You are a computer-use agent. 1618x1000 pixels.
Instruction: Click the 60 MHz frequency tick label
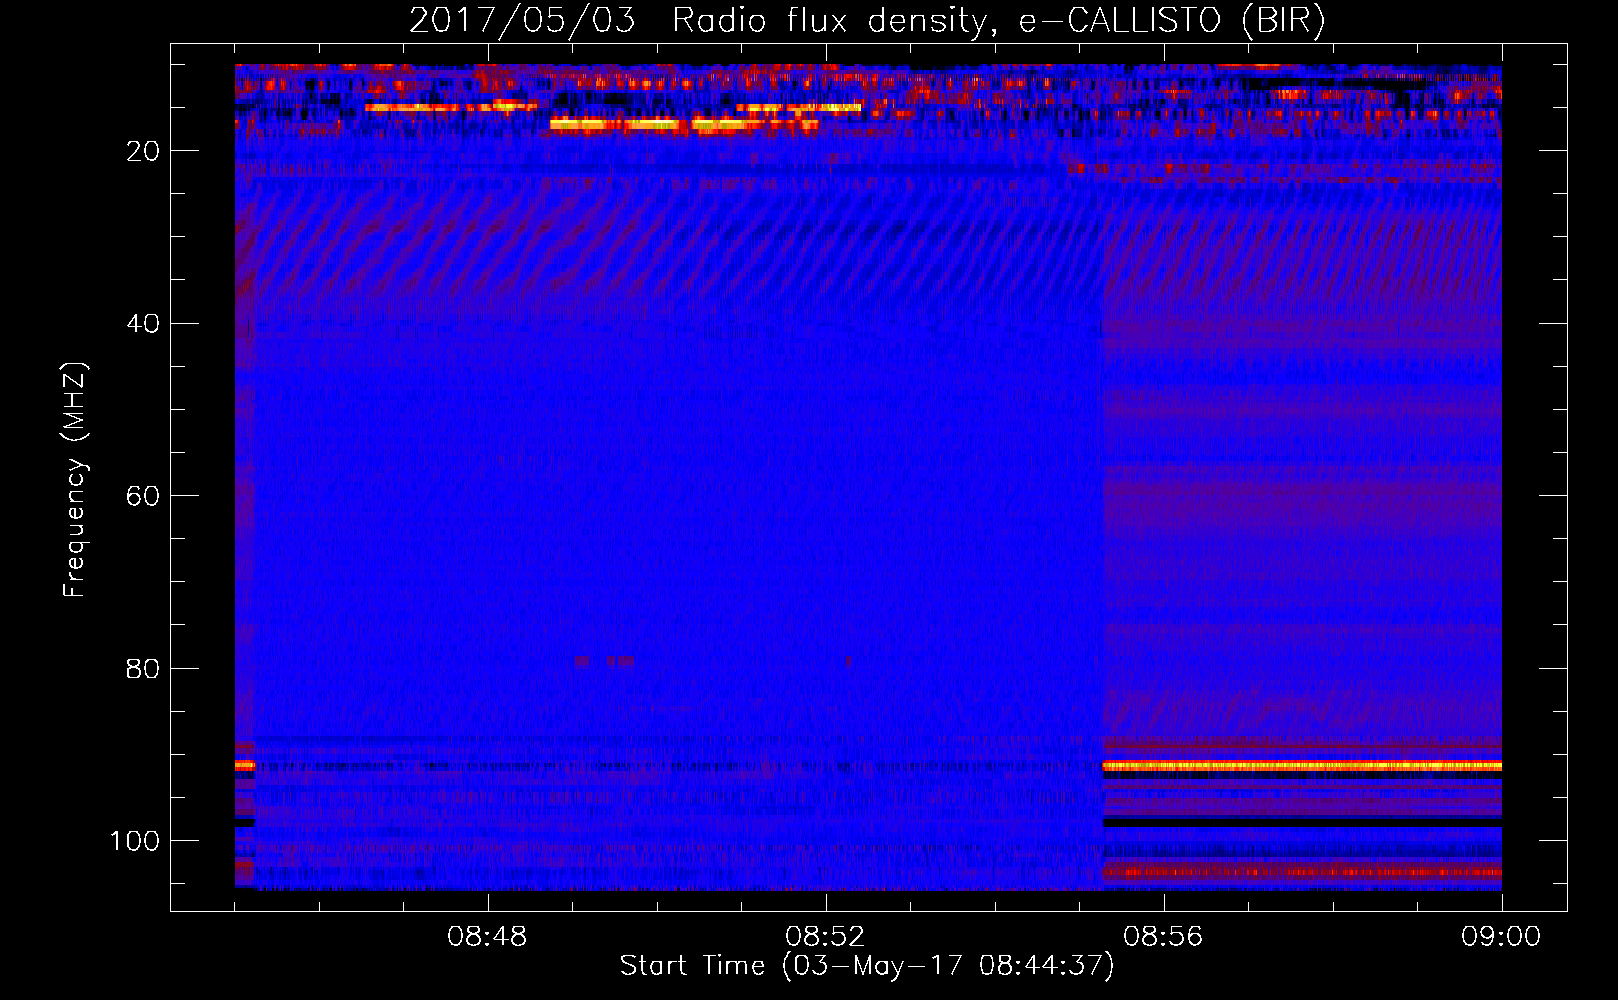click(x=143, y=496)
